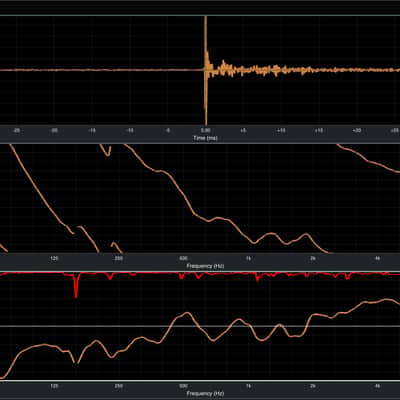Click the 4k tick on phase frequency axis
Screen dimensions: 400x400
[x=377, y=258]
